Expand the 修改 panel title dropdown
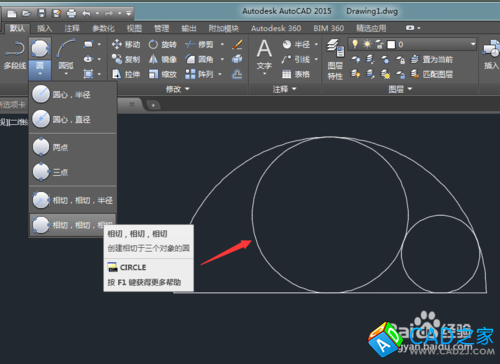Screen dimensions: 500x364 click(x=178, y=89)
